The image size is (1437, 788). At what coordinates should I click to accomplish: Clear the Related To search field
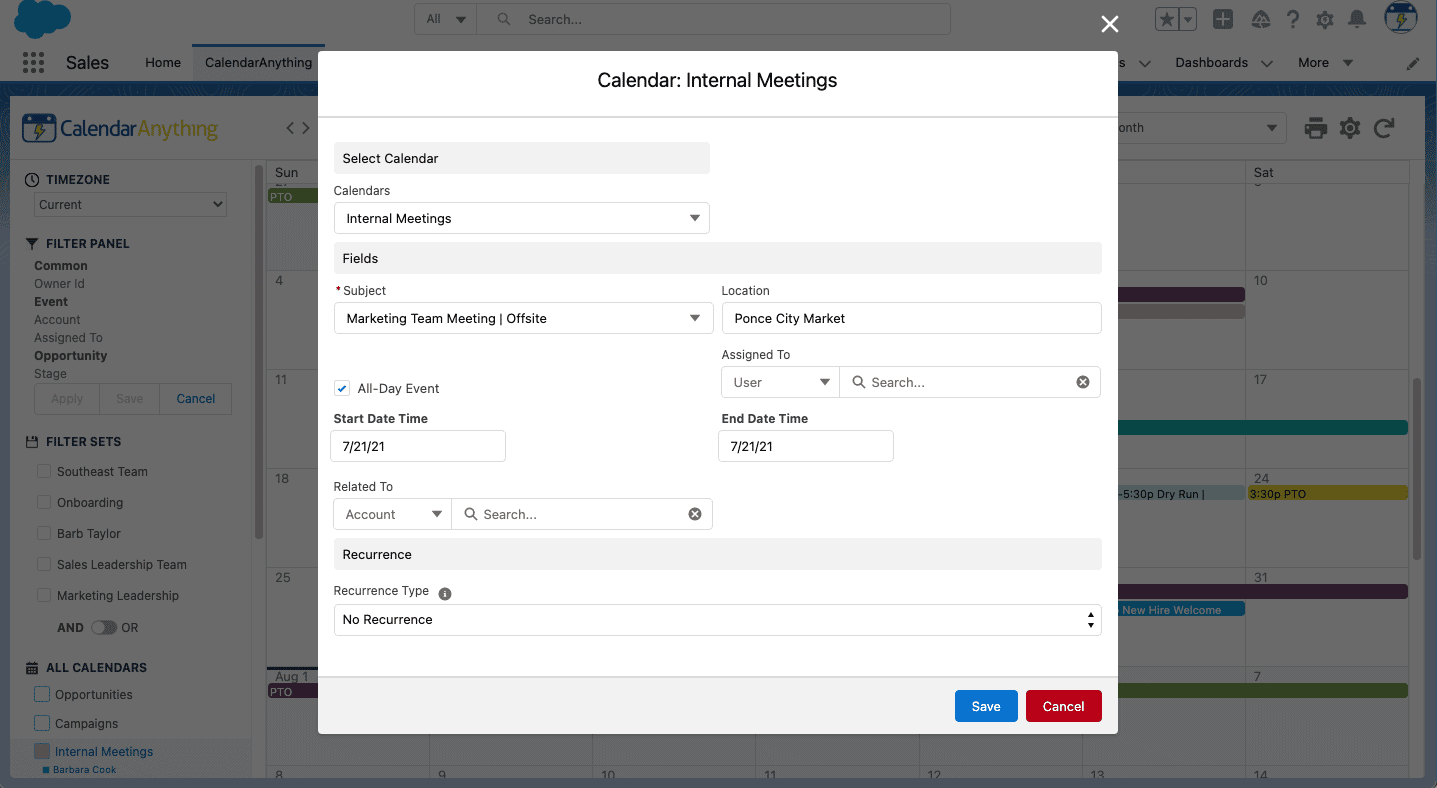[695, 514]
